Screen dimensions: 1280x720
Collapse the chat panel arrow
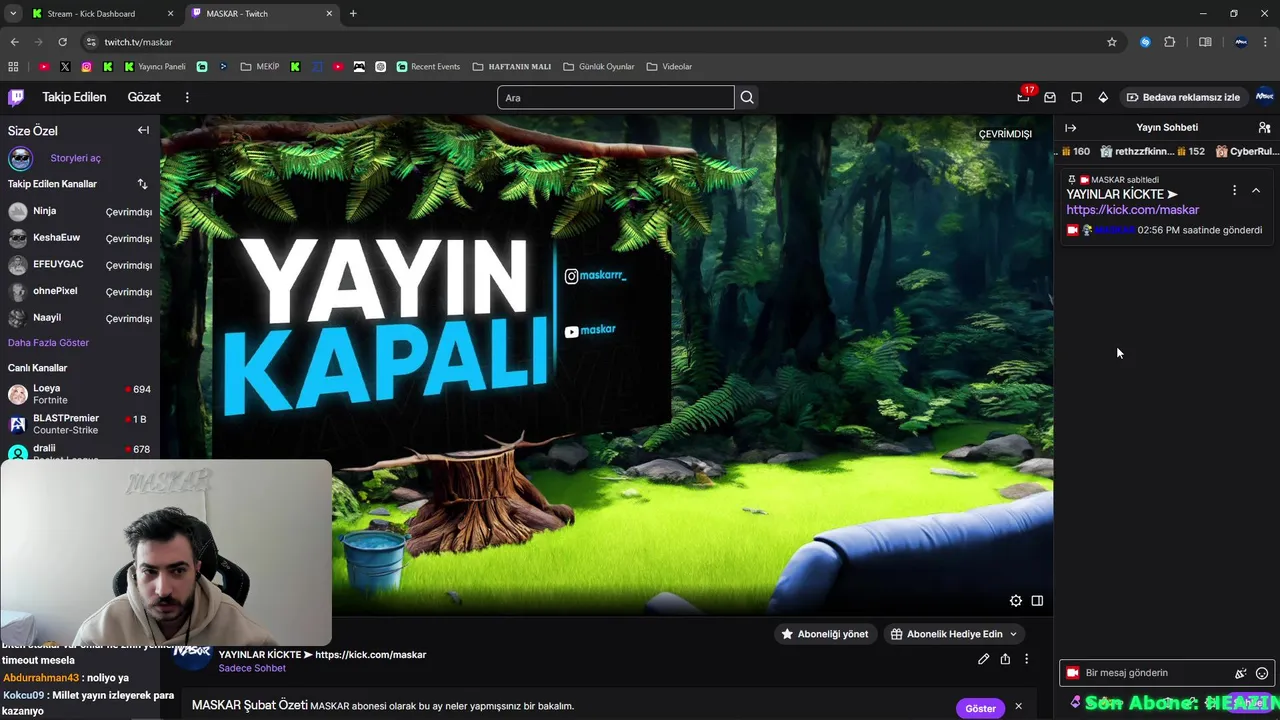[1070, 128]
